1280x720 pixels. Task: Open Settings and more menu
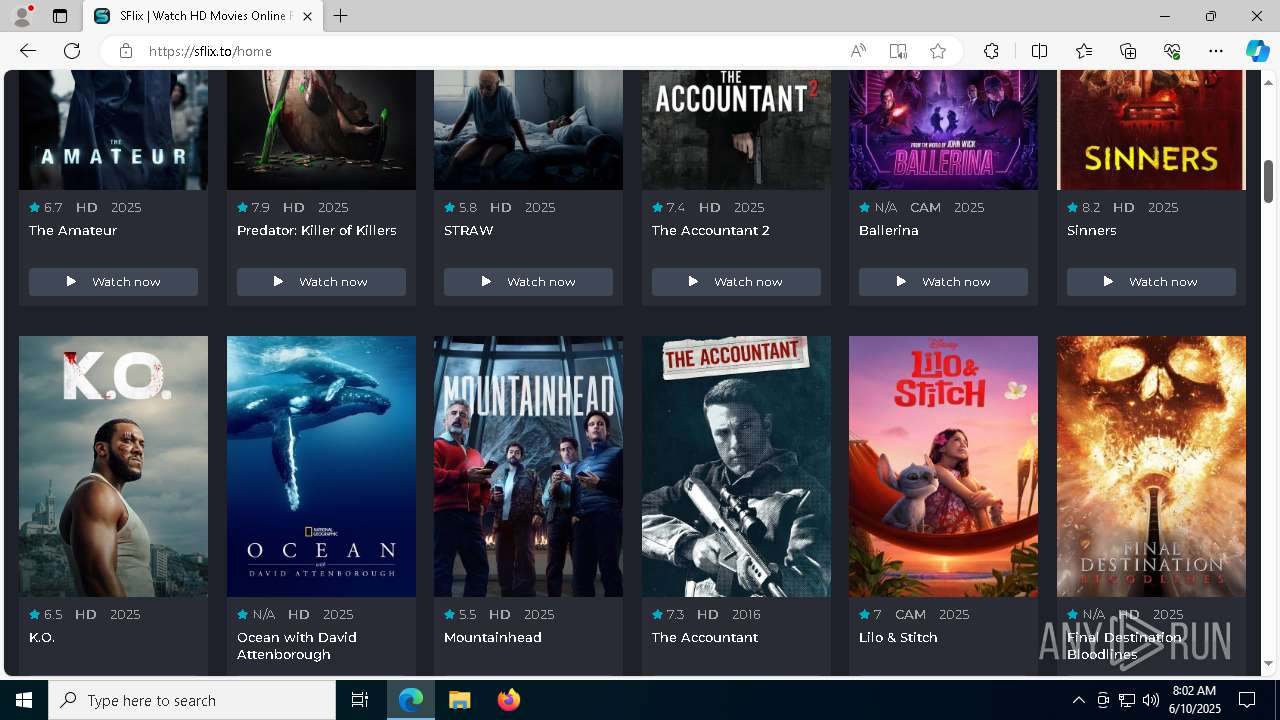coord(1216,51)
